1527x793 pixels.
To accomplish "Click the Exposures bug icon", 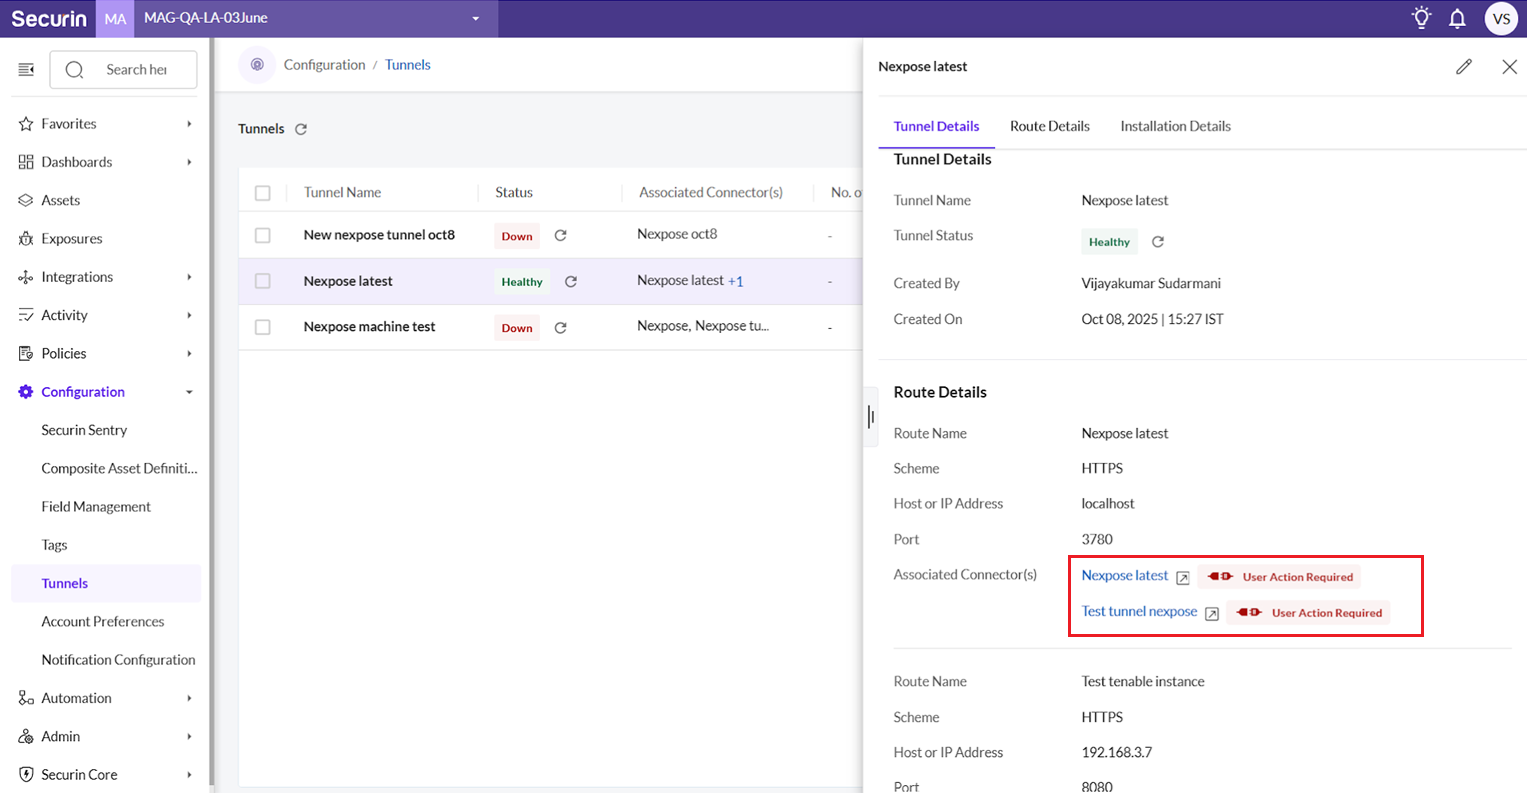I will (x=26, y=239).
